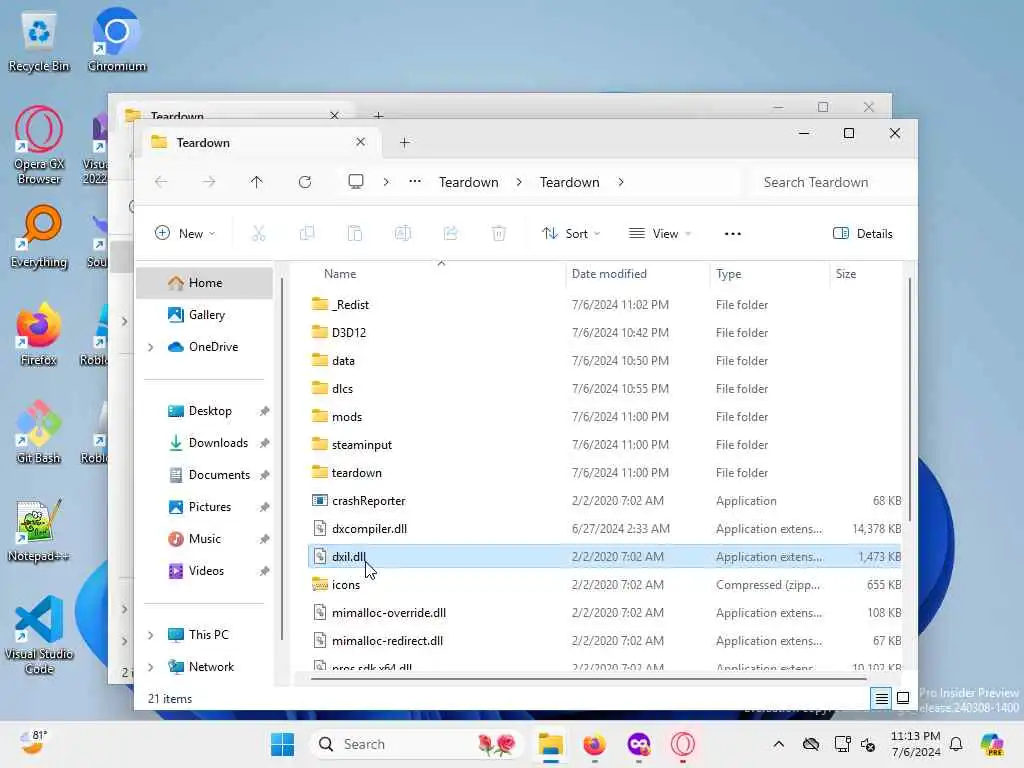Open Opera GX from the taskbar

[682, 744]
